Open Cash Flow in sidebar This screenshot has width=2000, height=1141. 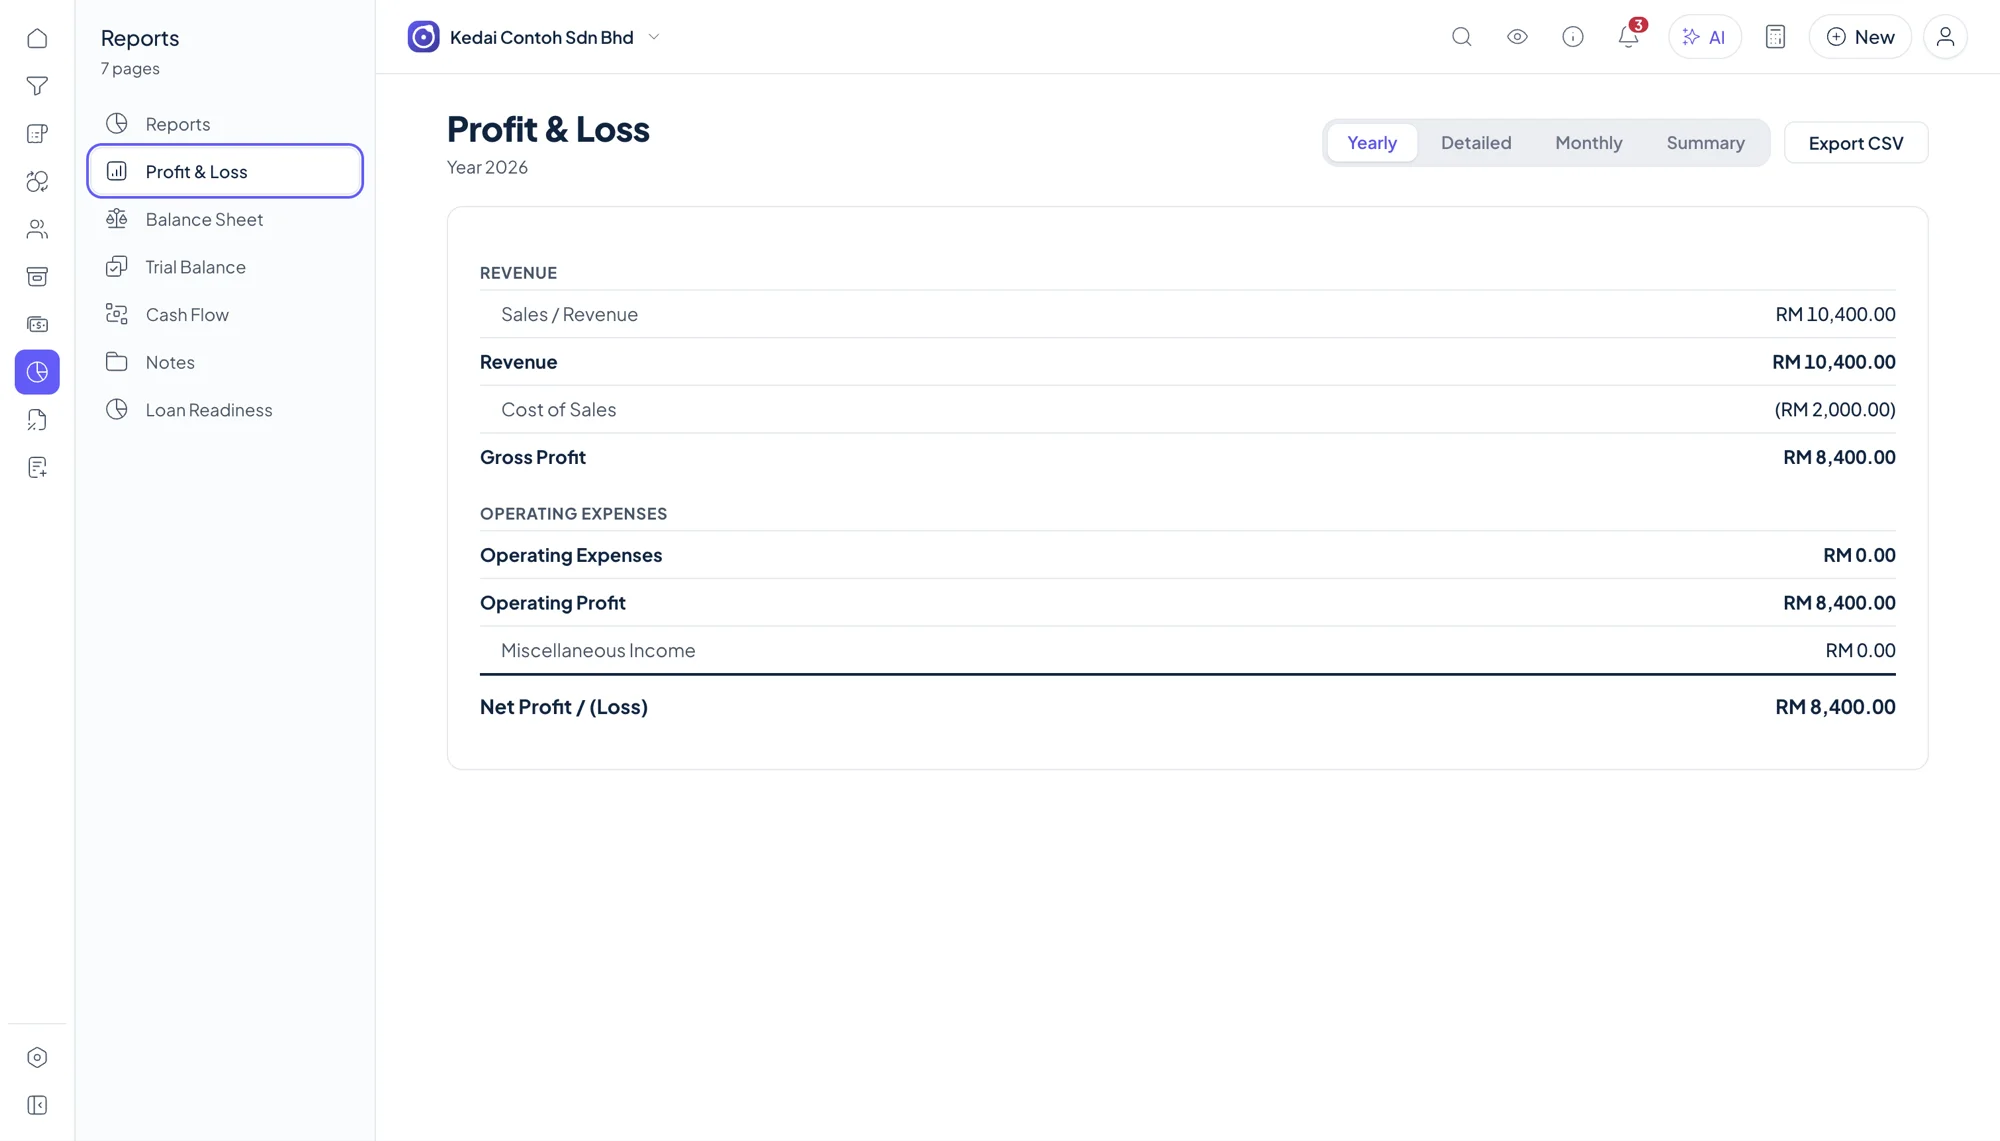point(225,314)
